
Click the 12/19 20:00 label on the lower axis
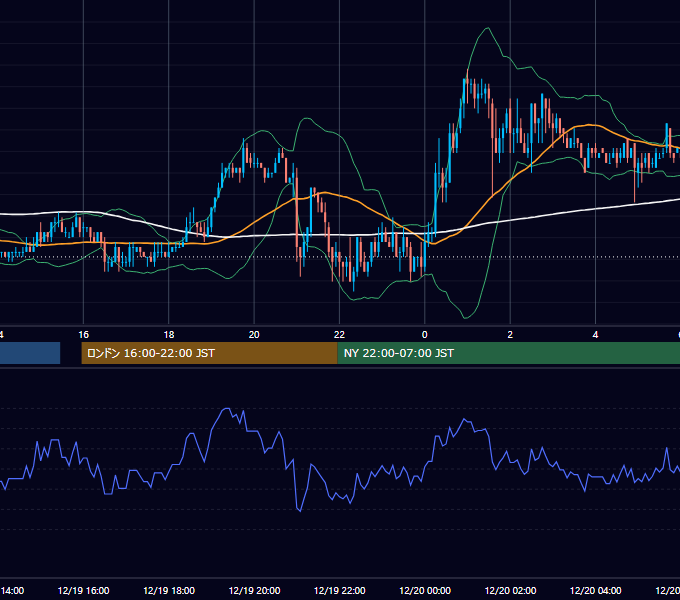(x=254, y=590)
